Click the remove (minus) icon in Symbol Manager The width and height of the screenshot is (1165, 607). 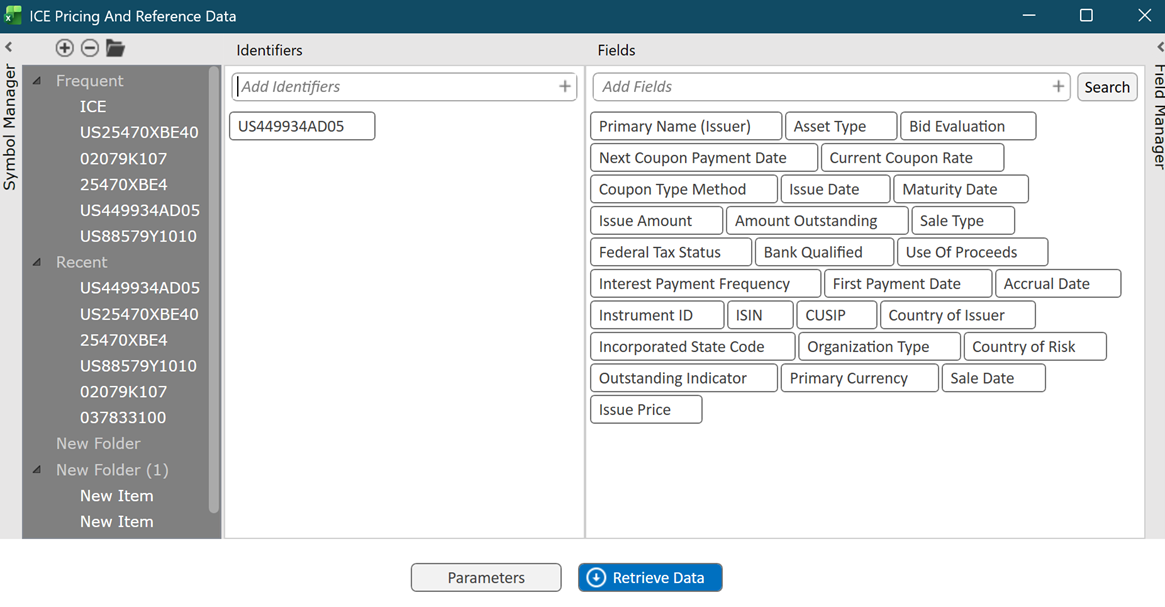(x=90, y=48)
